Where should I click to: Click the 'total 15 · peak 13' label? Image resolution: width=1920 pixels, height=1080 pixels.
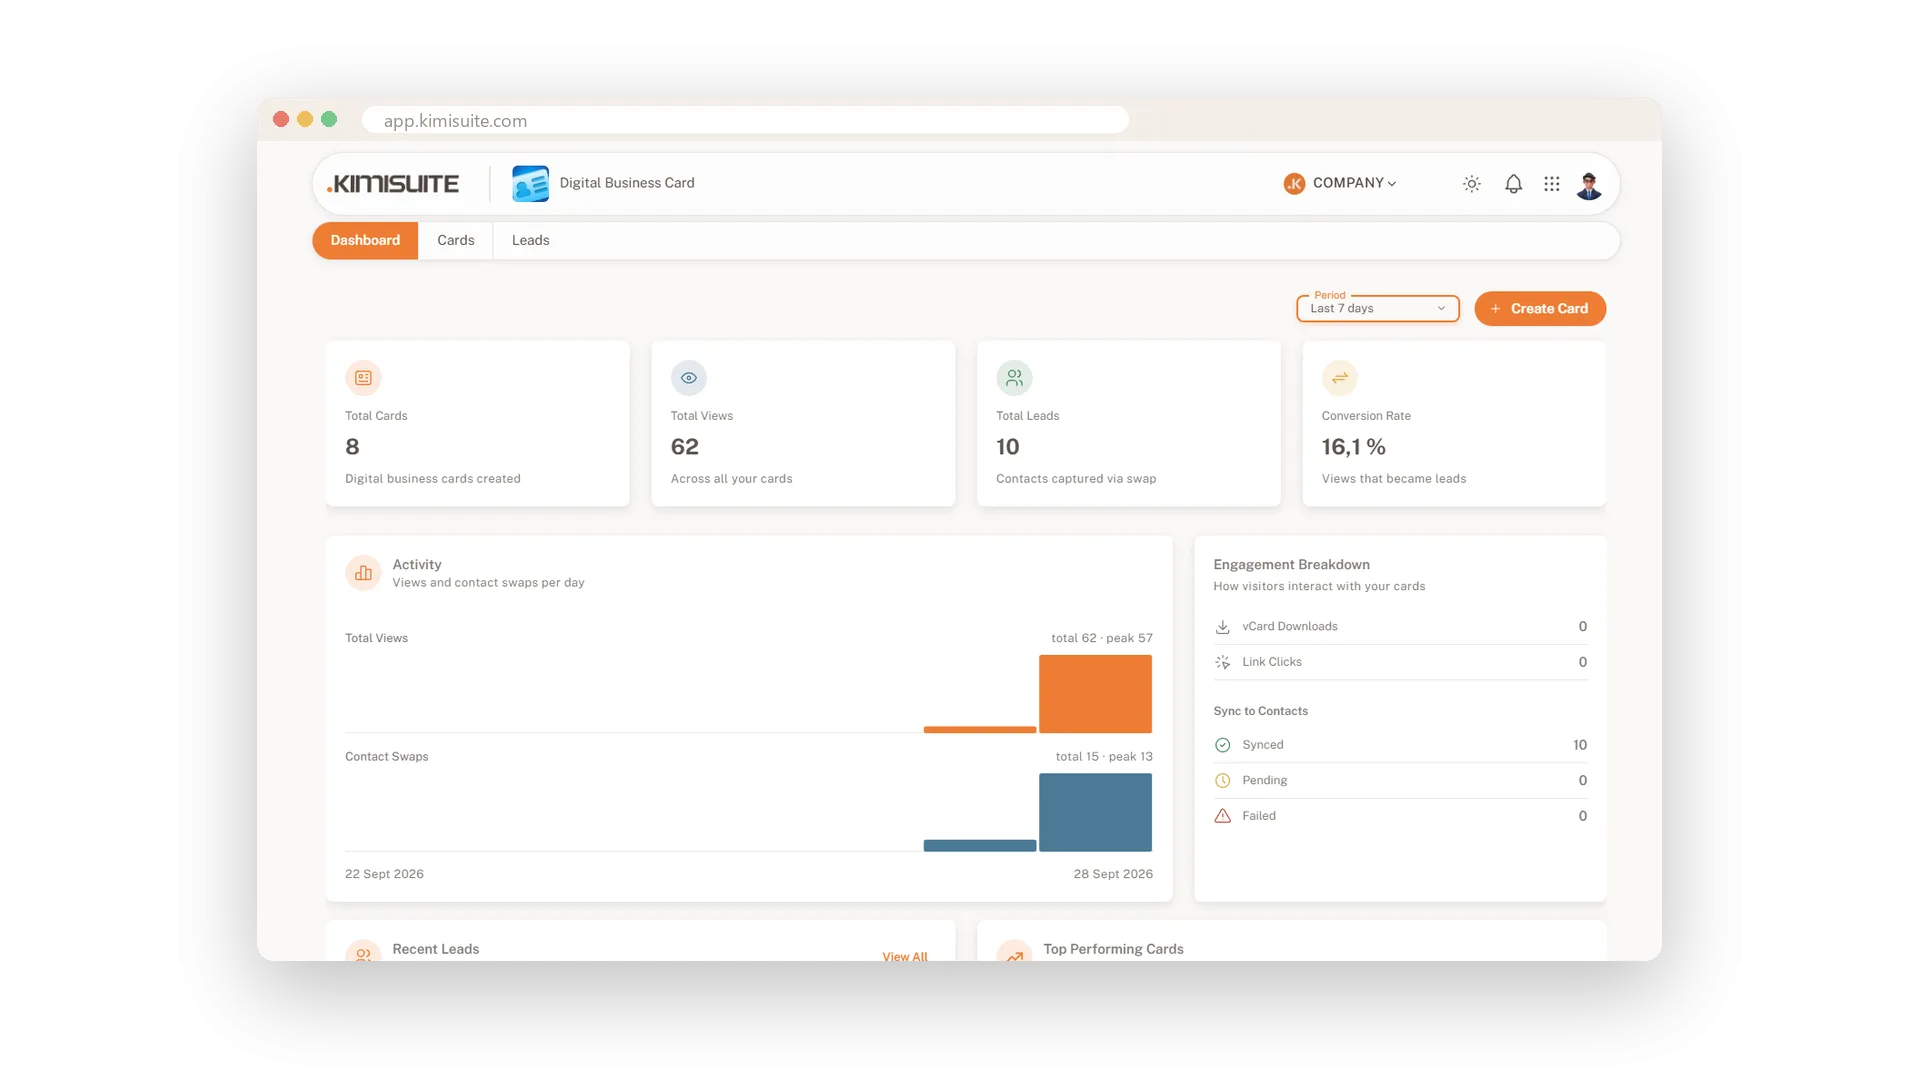tap(1104, 757)
